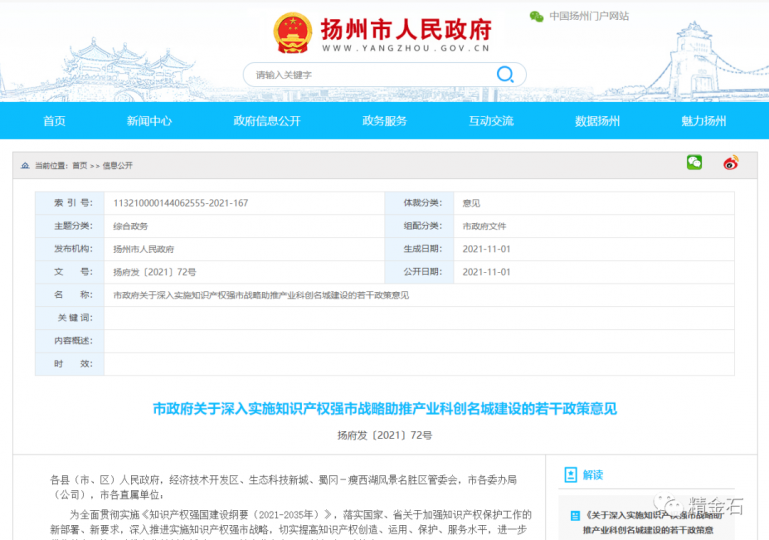Click the 体裁分类 label cell
This screenshot has height=540, width=769.
[419, 203]
